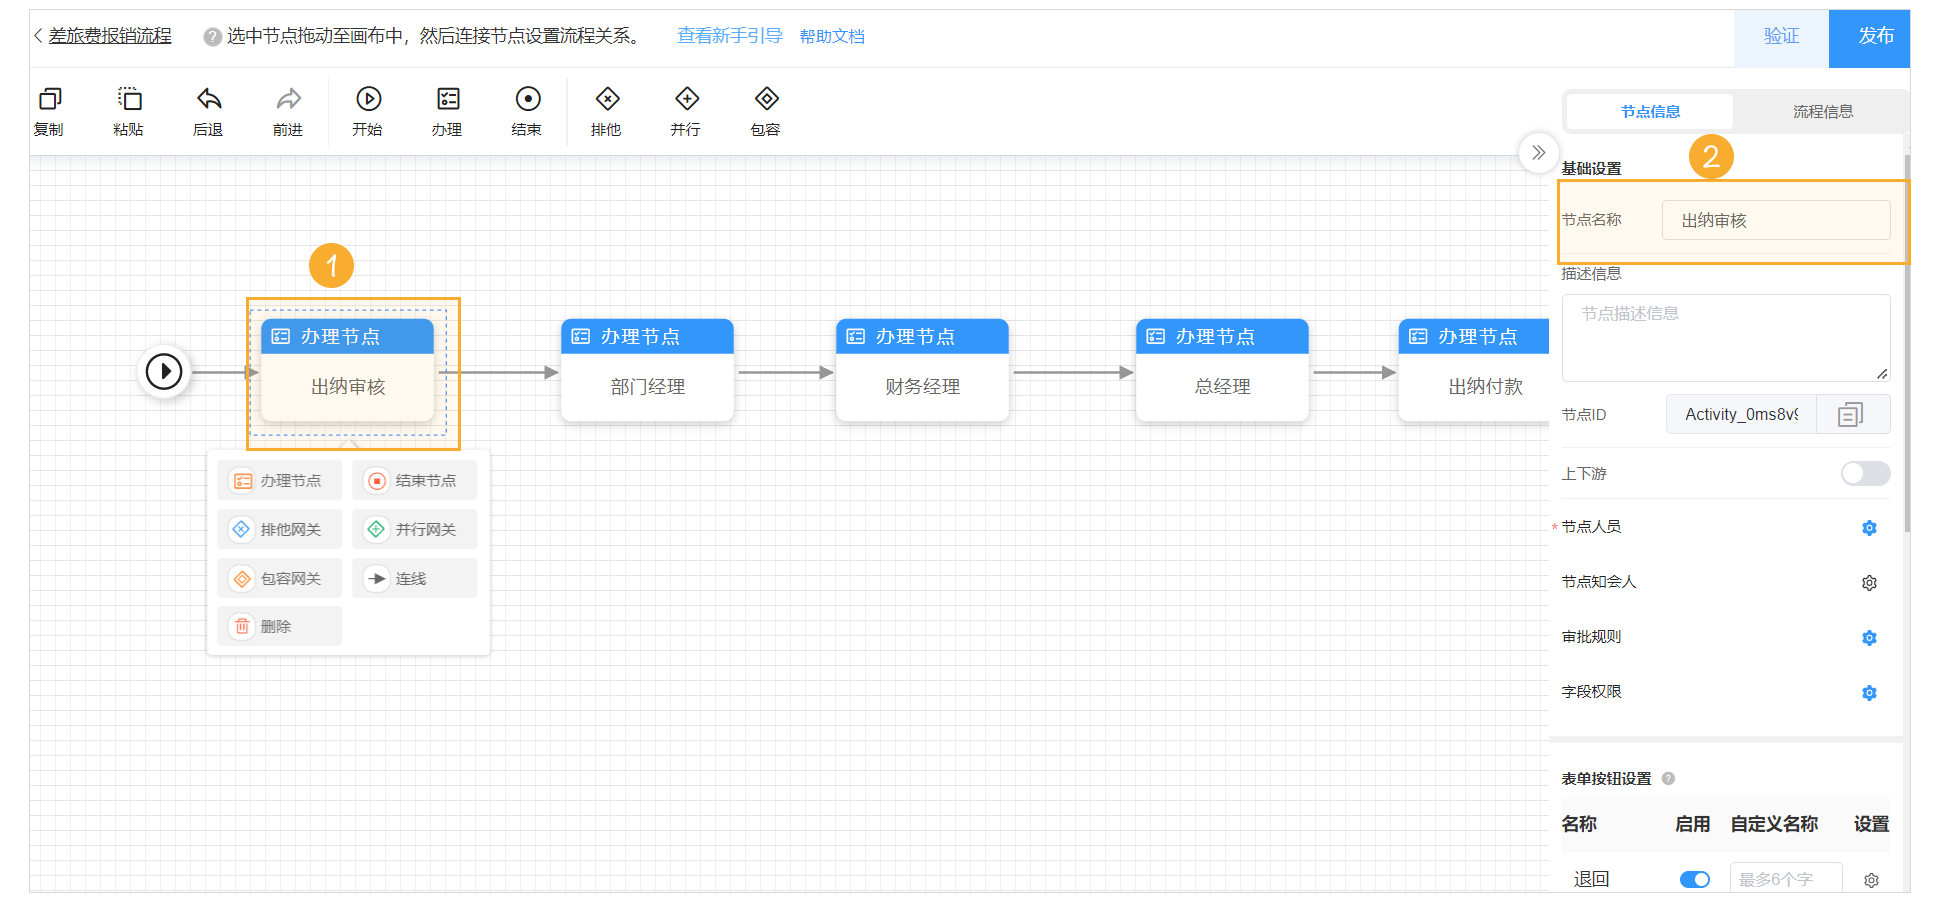Add a 开始 start node from the toolbar
Screen dimensions: 1941x903
(x=368, y=110)
